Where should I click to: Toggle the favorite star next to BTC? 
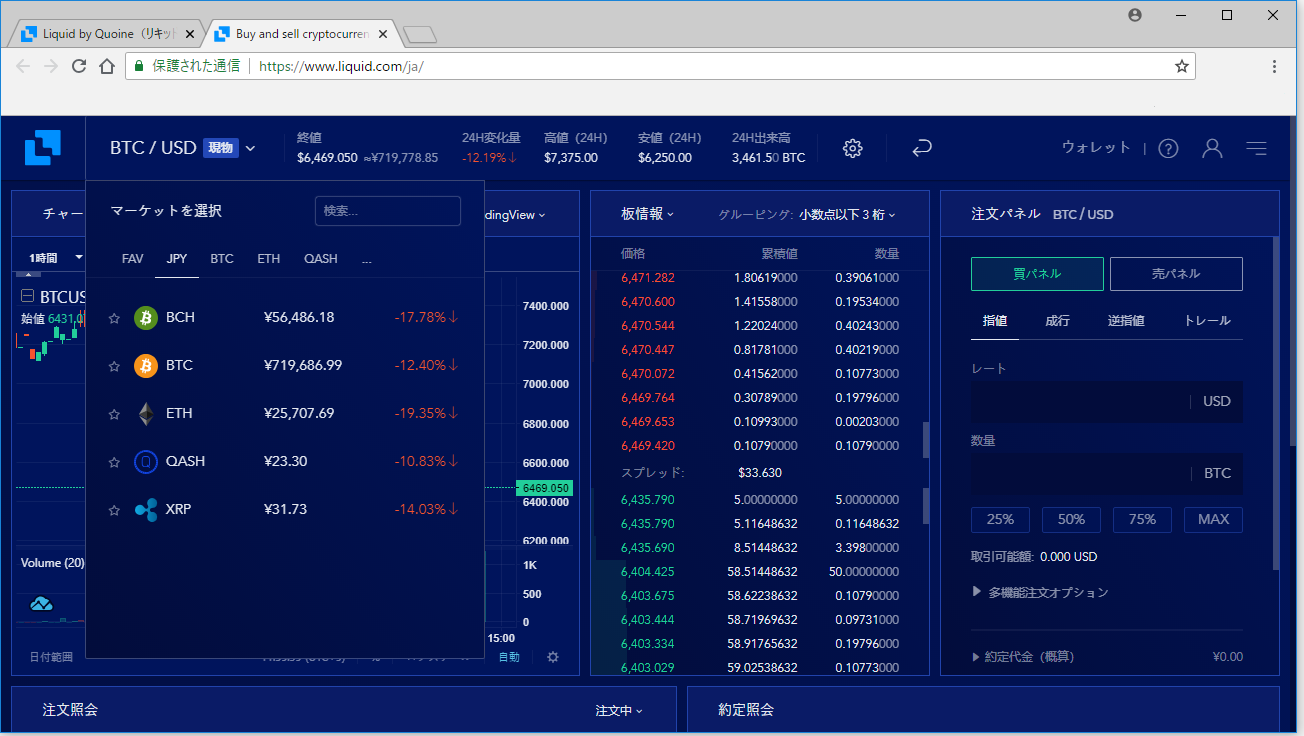(x=113, y=365)
